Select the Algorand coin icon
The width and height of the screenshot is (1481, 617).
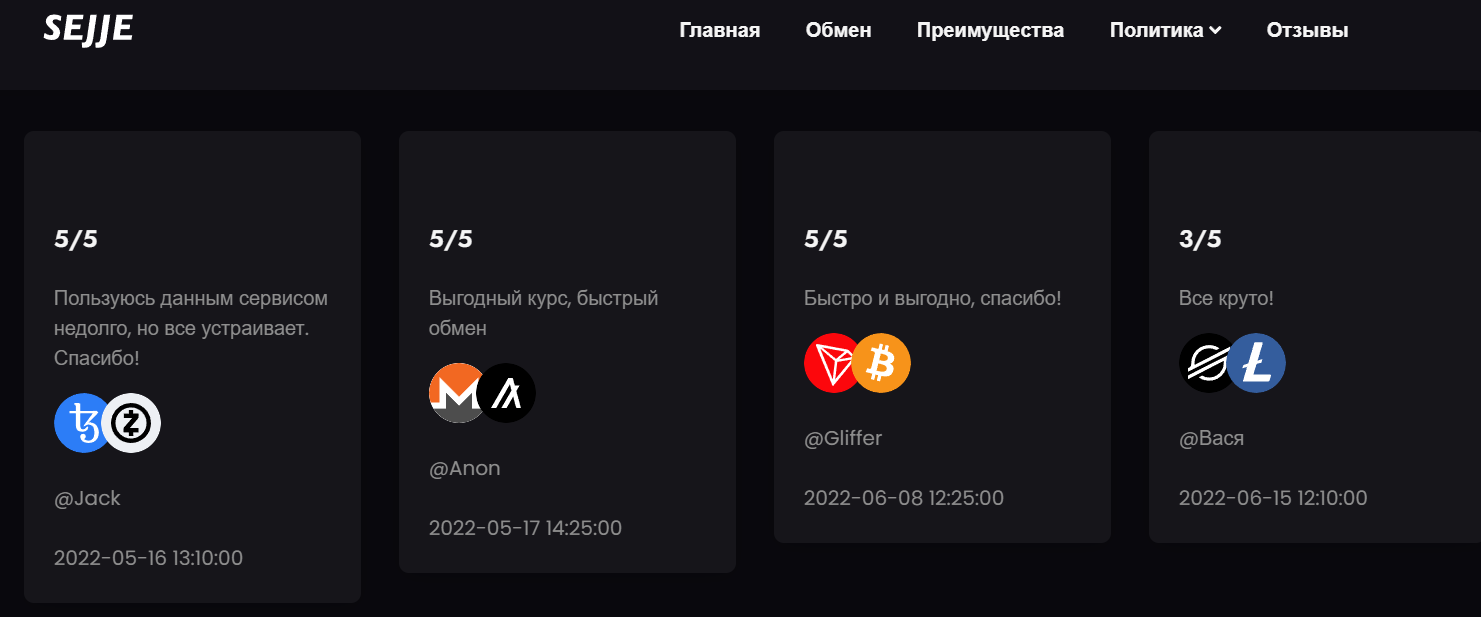point(506,393)
